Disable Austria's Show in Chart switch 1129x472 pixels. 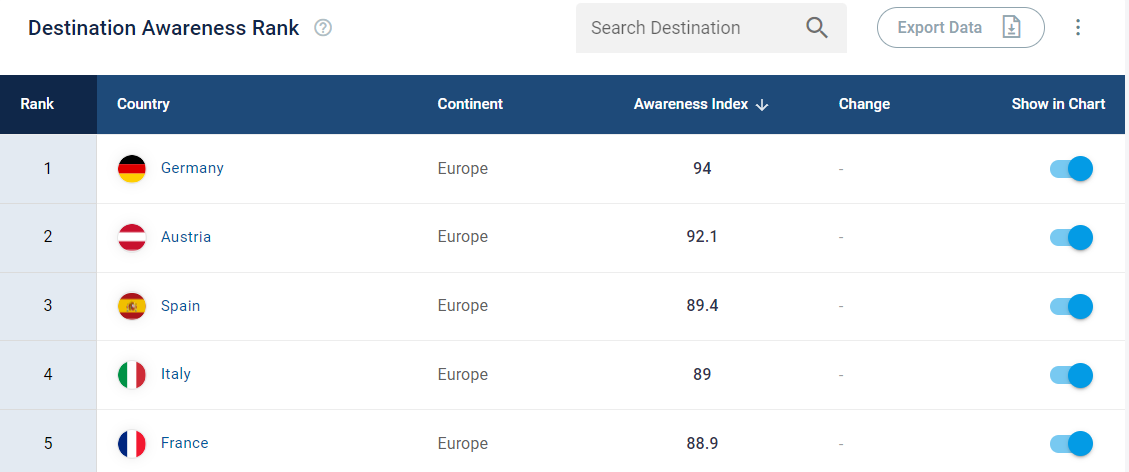coord(1071,237)
